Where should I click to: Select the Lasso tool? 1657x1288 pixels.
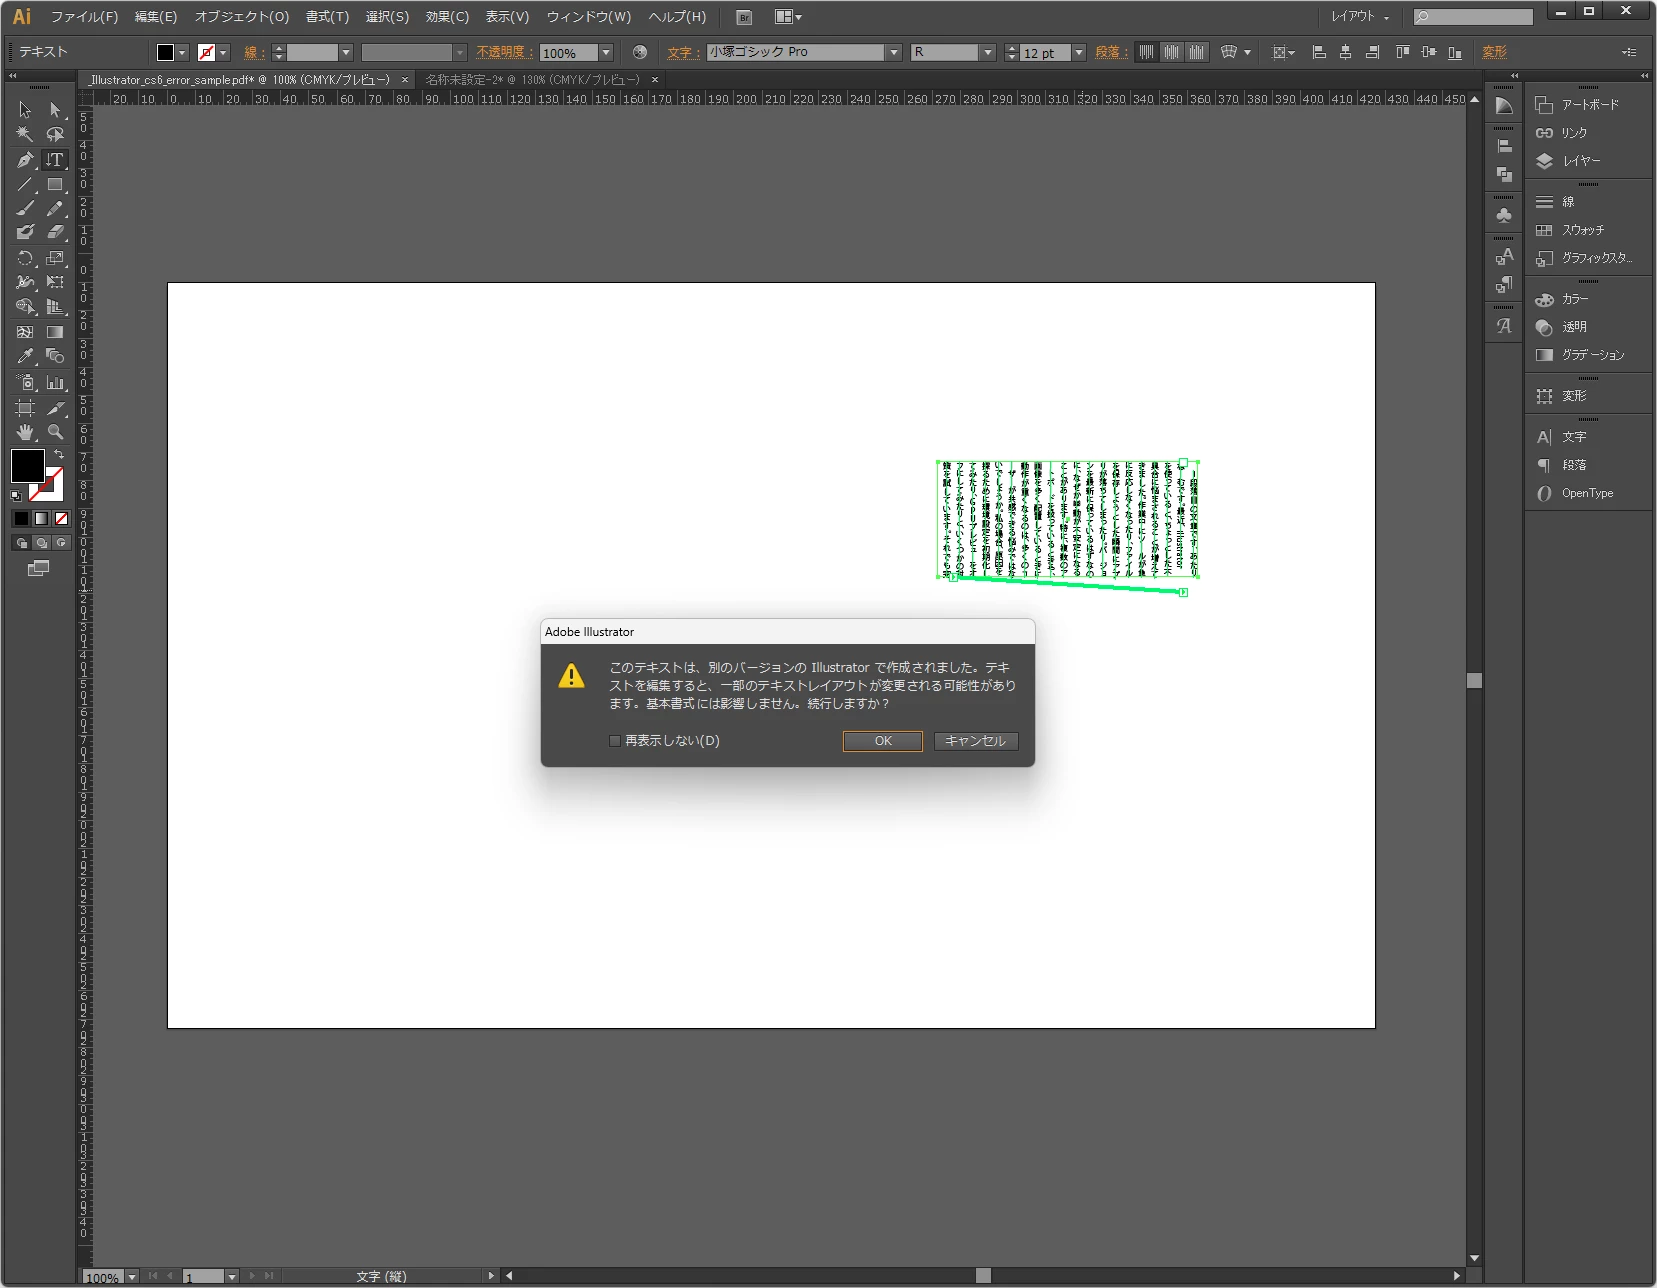point(55,134)
